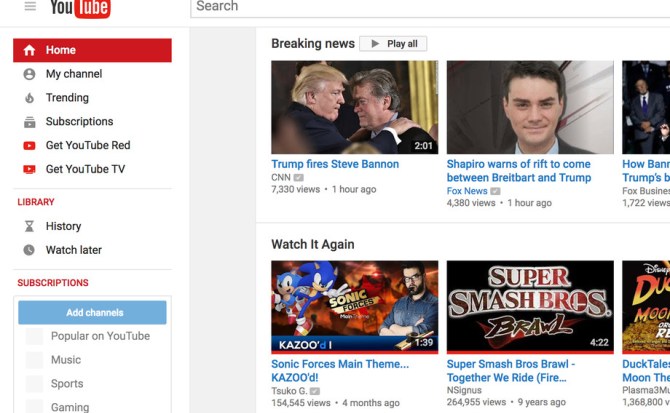Viewport: 670px width, 413px height.
Task: Click '154,545 views • 4 months ago' text
Action: pos(335,403)
